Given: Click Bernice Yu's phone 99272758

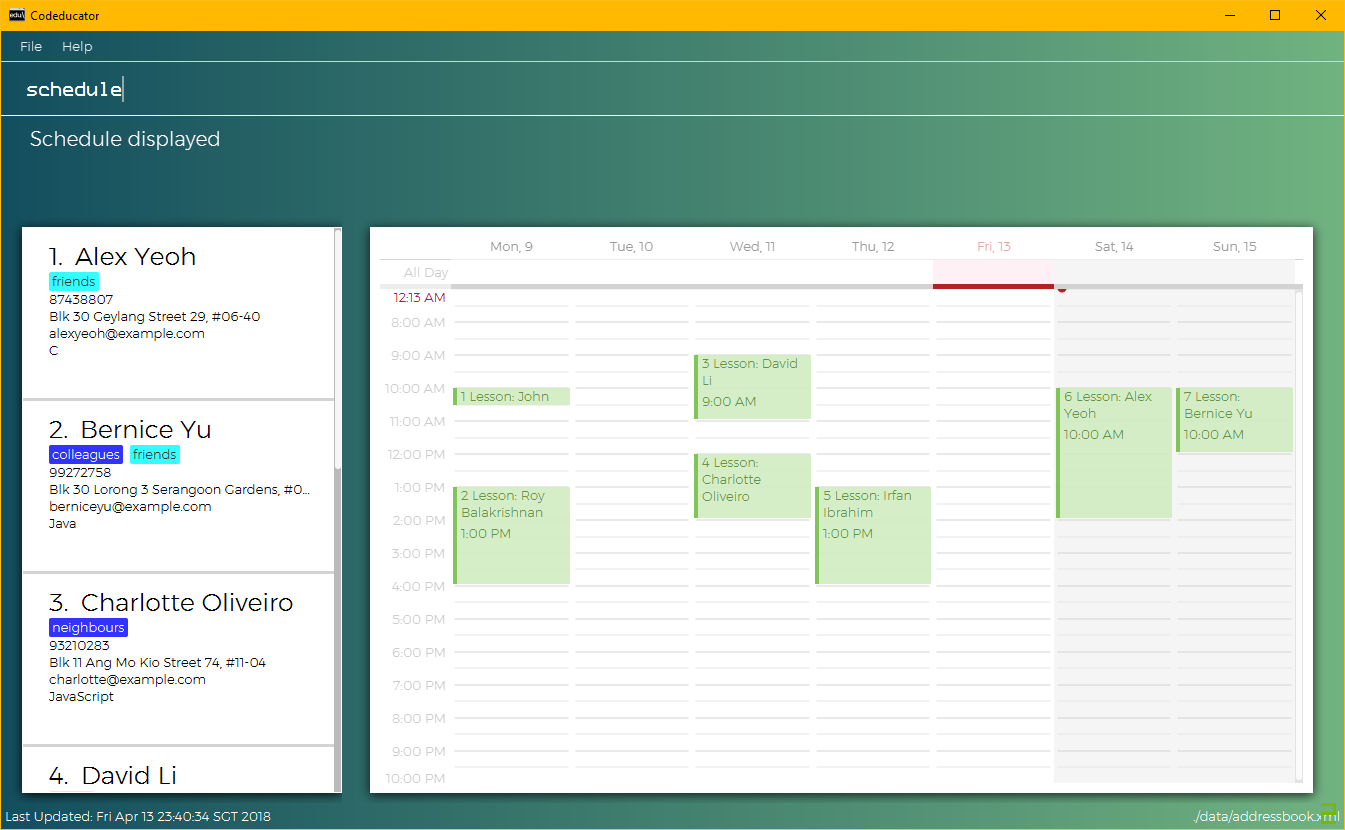Looking at the screenshot, I should click(80, 473).
